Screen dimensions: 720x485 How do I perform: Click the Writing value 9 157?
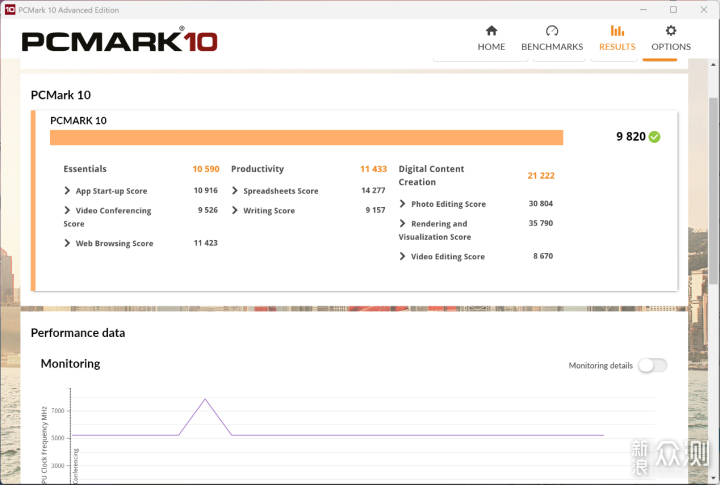point(375,210)
